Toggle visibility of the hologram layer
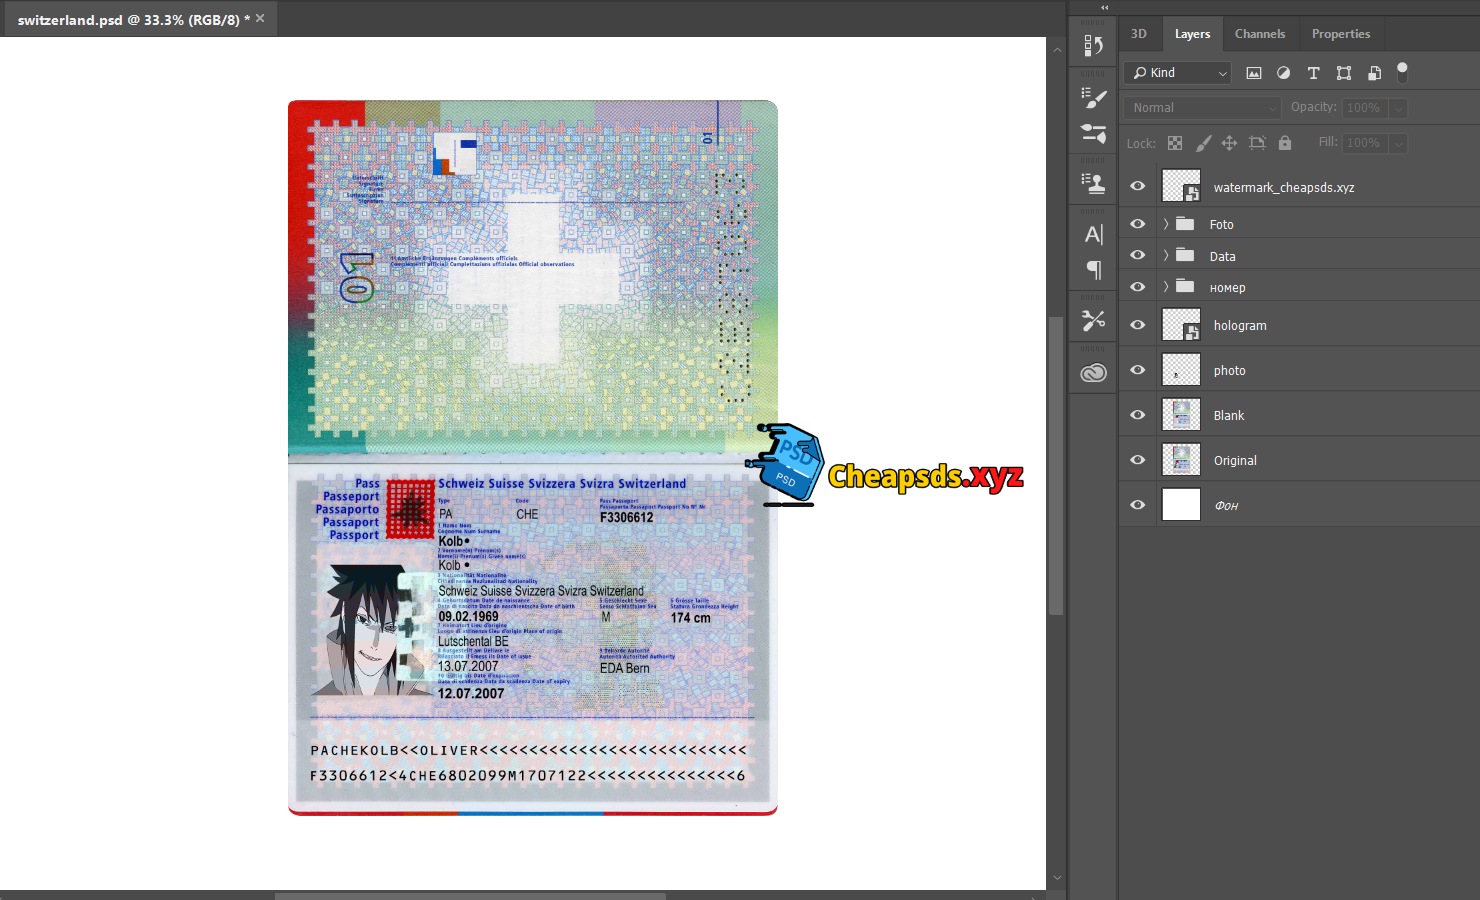Screen dimensions: 1480x900 1137,325
